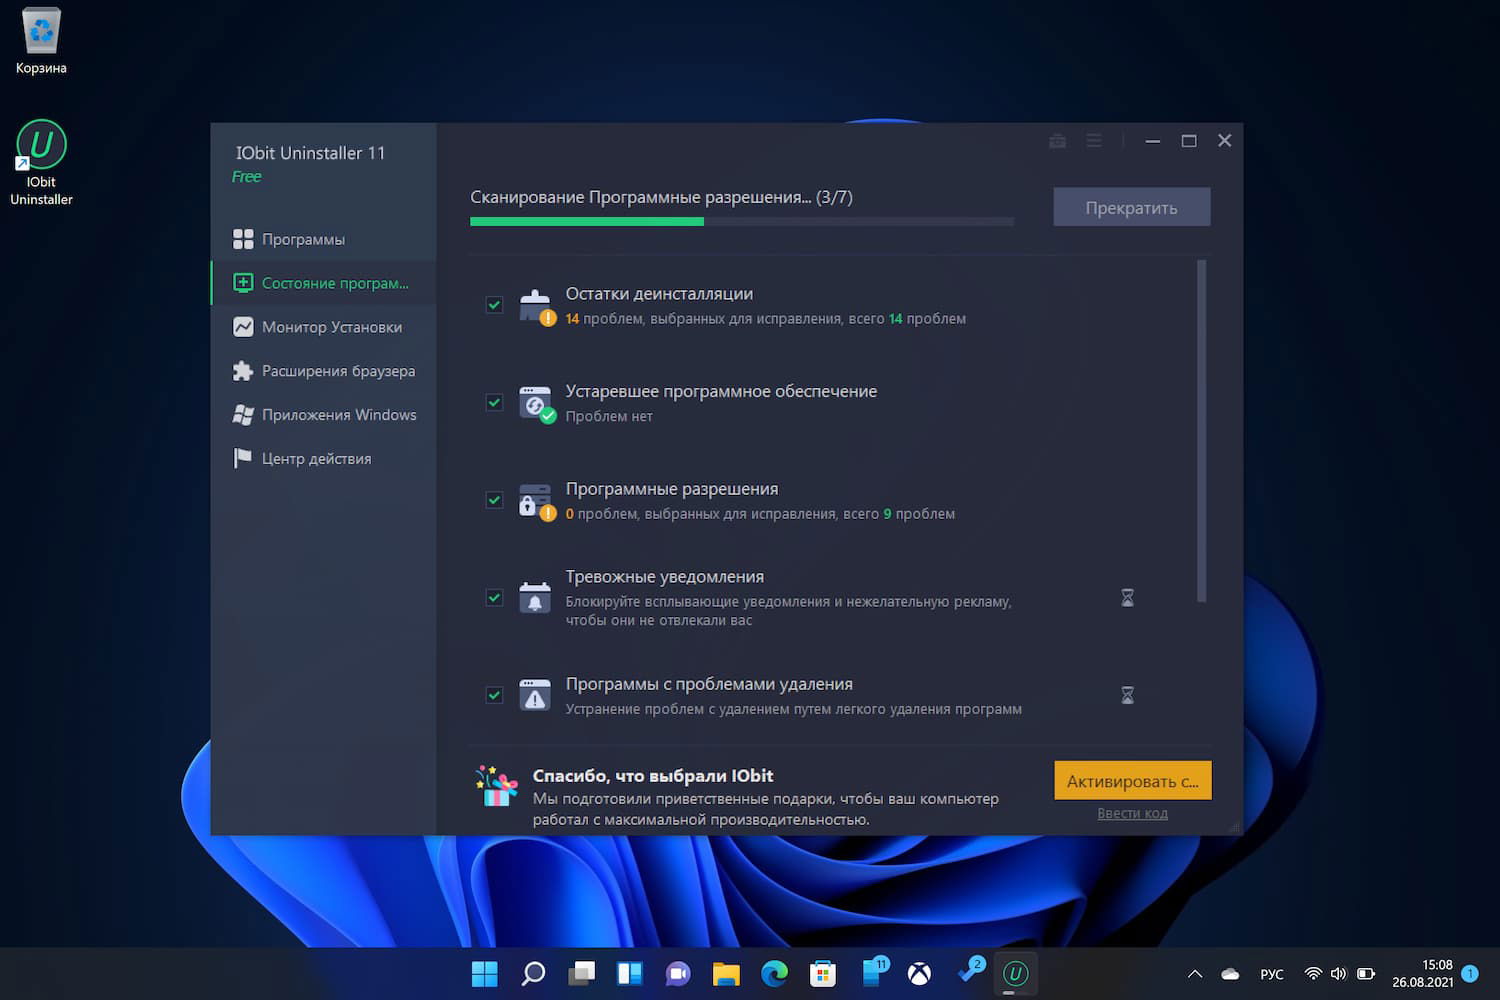Follow the Ввести код link
Screen dimensions: 1500x1000
pyautogui.click(x=1132, y=814)
